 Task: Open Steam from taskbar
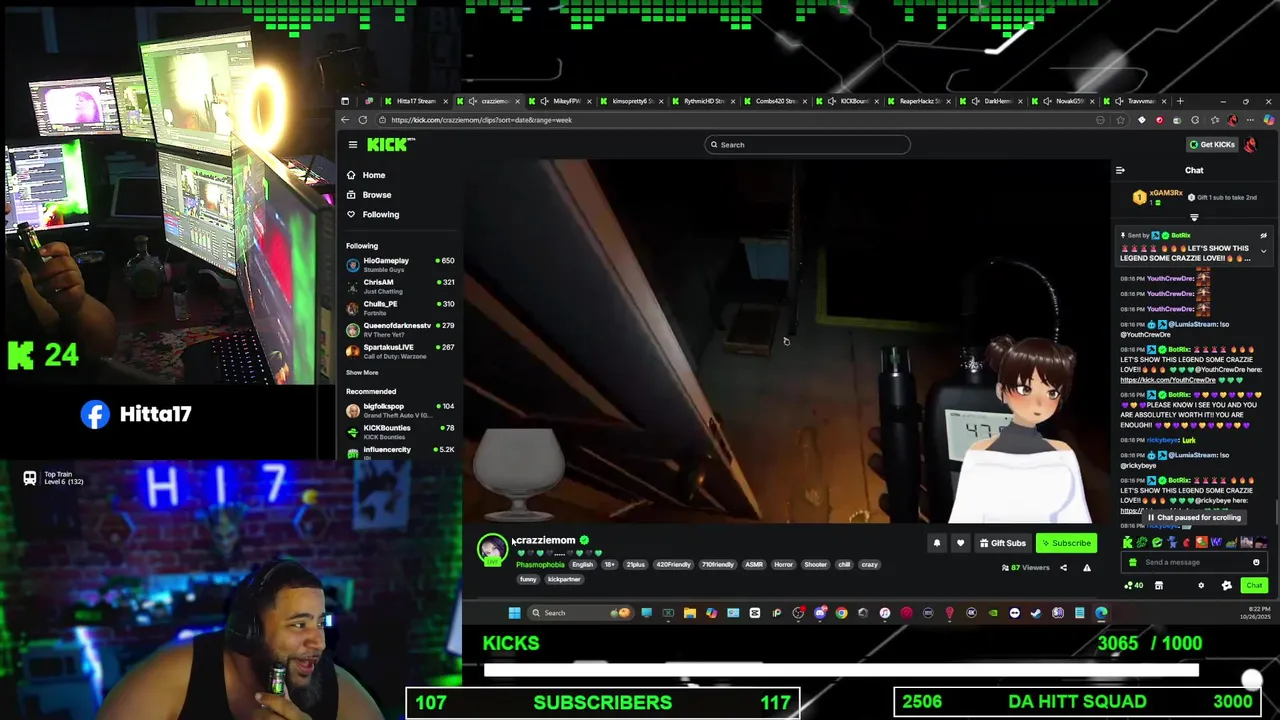1036,613
